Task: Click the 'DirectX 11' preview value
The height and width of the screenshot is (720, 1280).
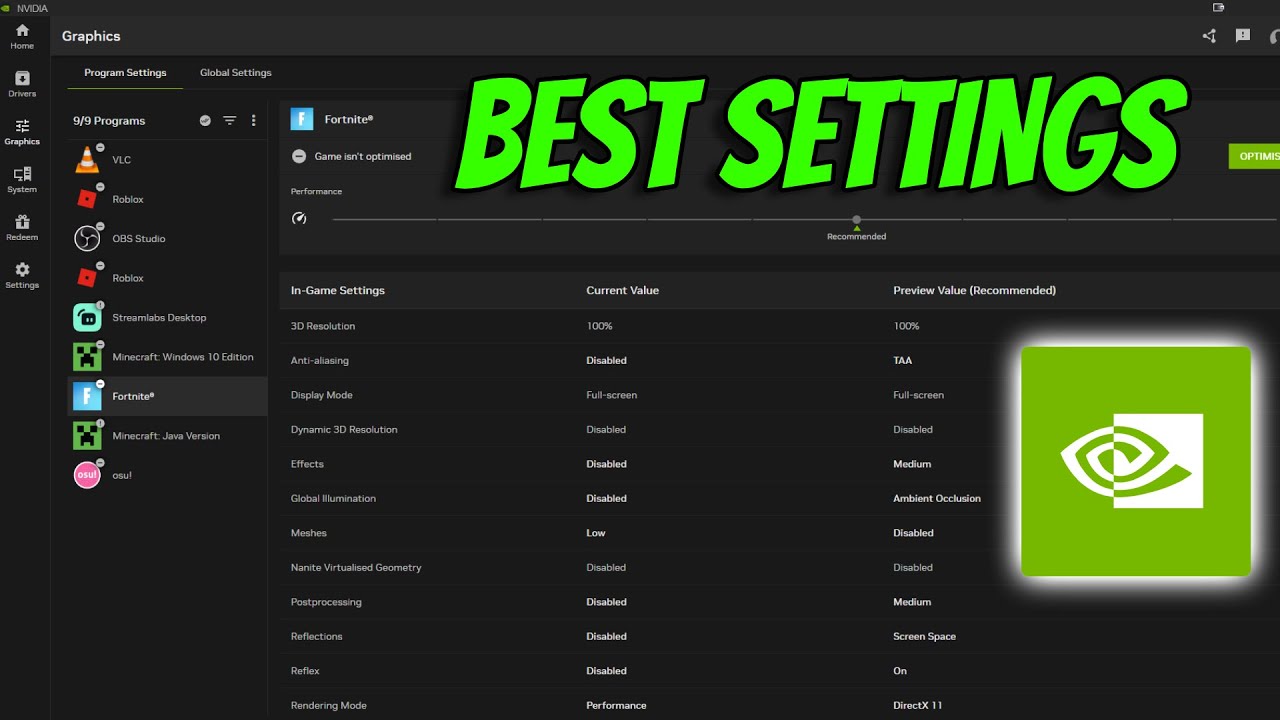Action: [918, 705]
